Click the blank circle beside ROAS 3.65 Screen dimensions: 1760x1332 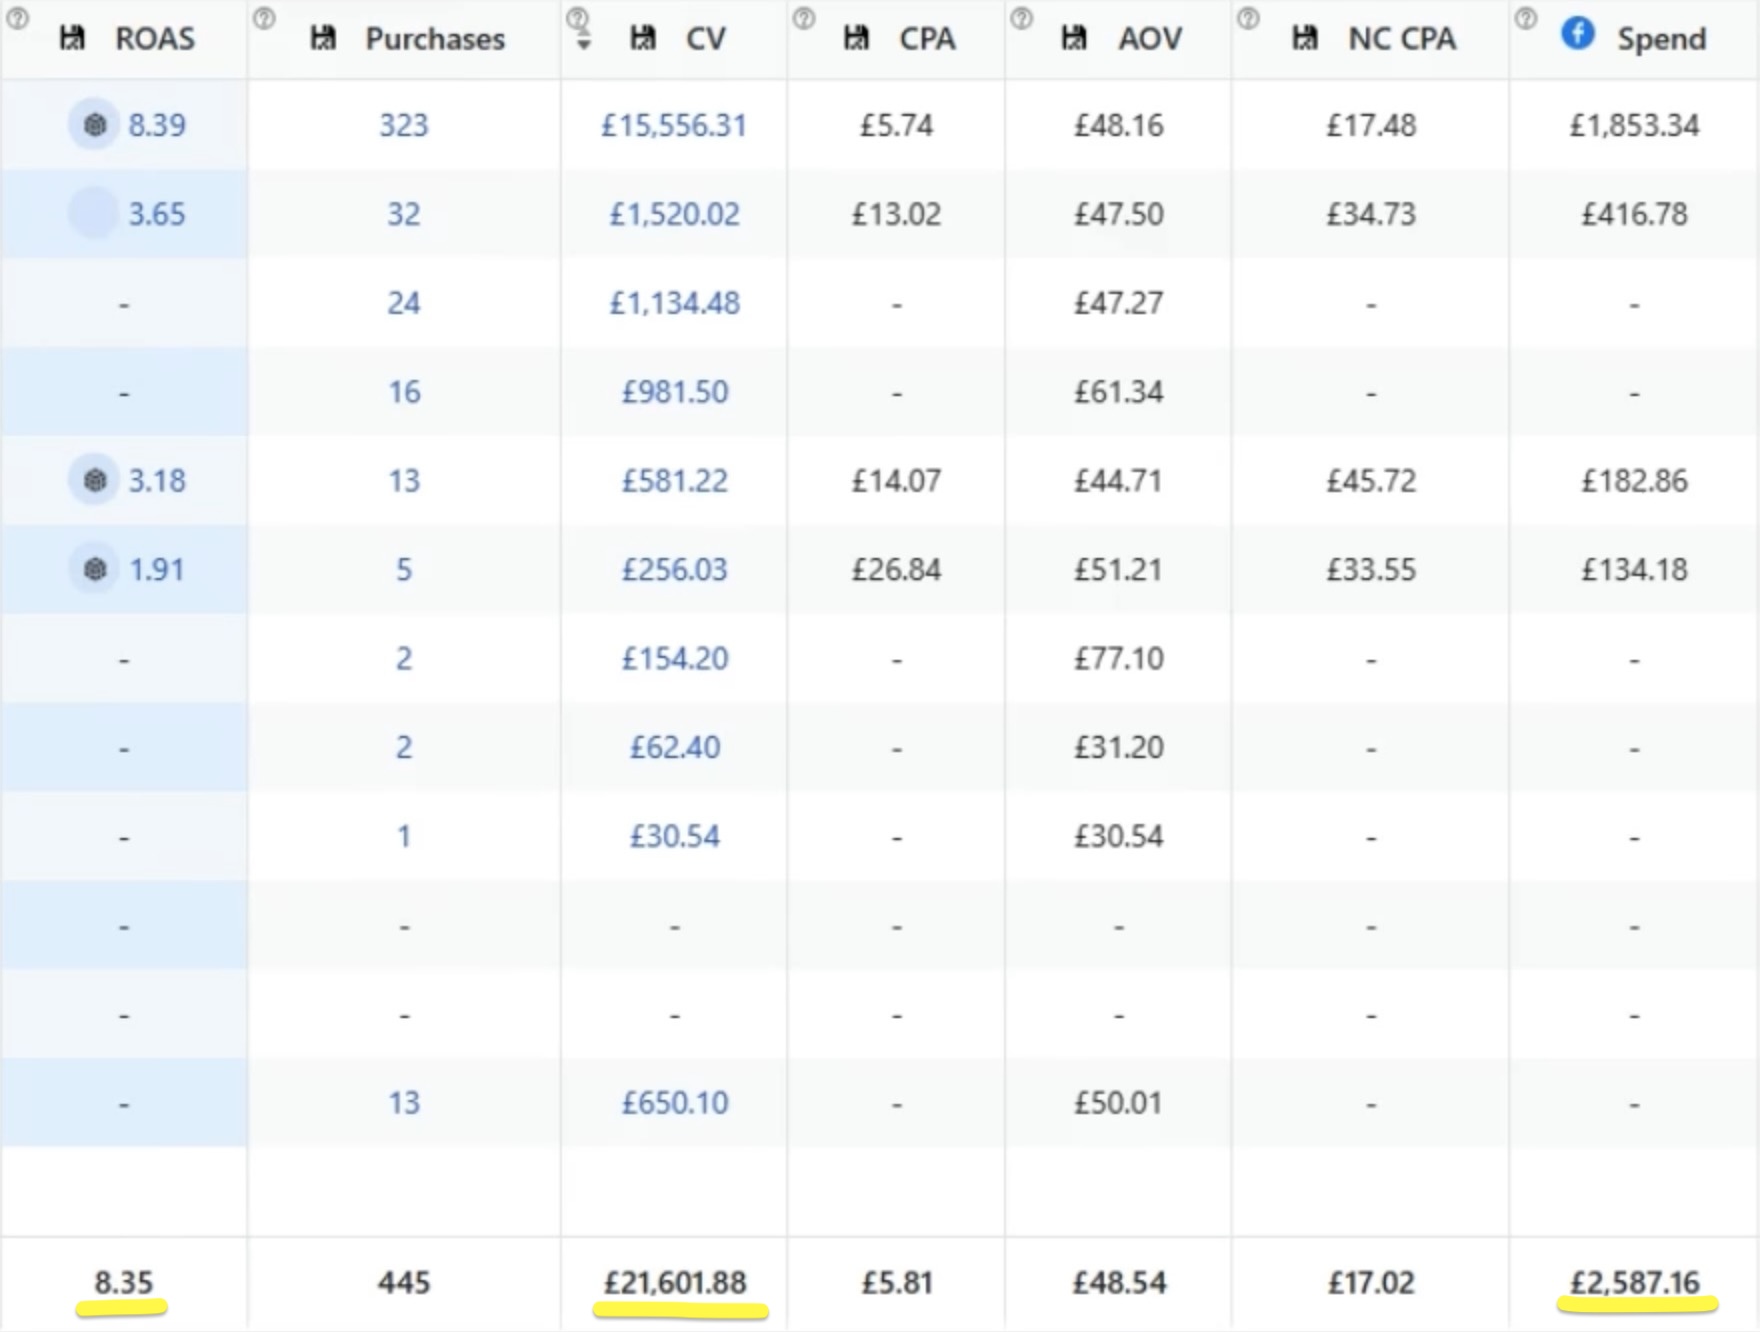click(x=92, y=214)
